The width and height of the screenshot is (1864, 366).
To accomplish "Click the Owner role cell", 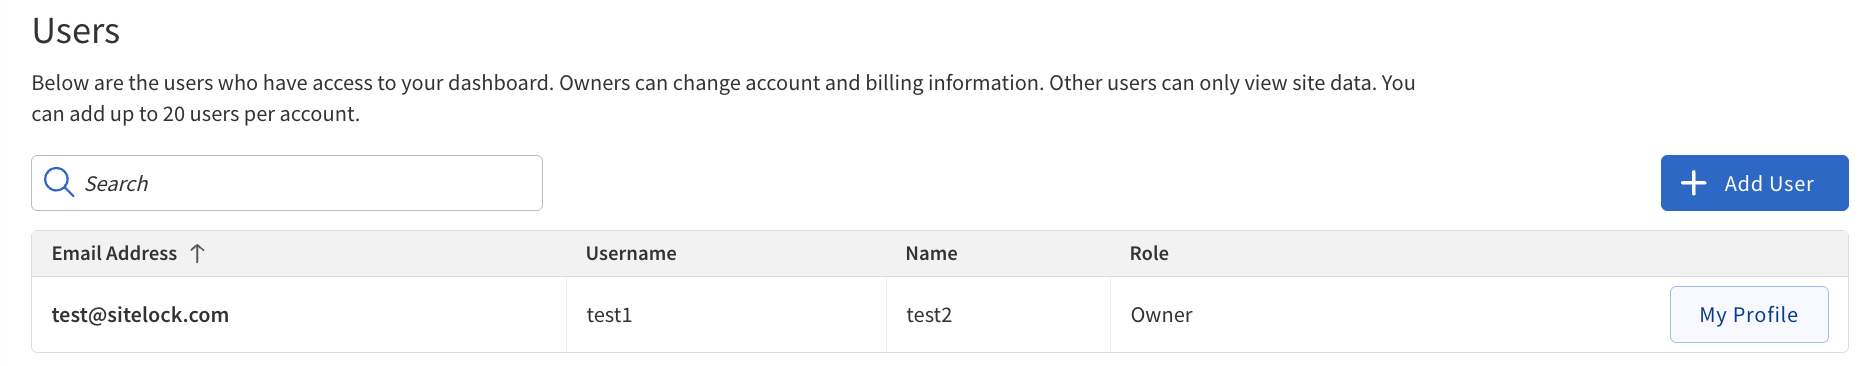I will click(1161, 315).
